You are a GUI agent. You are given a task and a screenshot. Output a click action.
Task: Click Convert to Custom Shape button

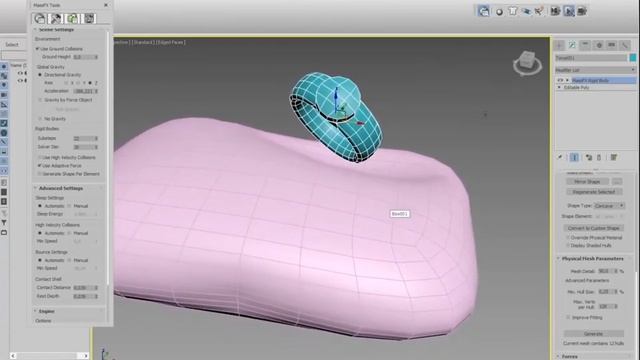(593, 228)
